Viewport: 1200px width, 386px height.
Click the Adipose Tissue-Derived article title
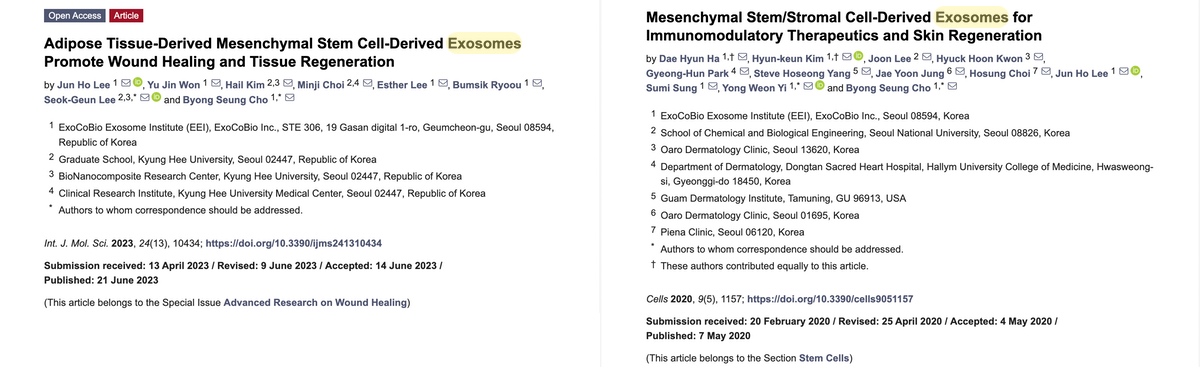point(283,52)
